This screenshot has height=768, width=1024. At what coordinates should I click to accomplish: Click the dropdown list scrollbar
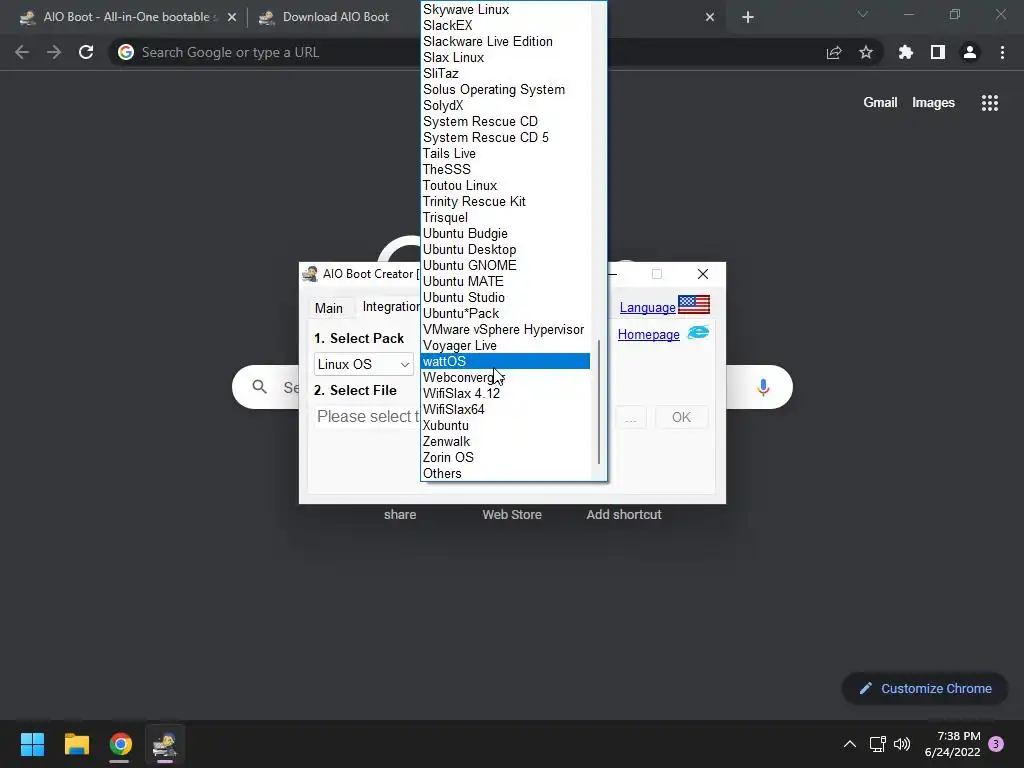point(599,402)
